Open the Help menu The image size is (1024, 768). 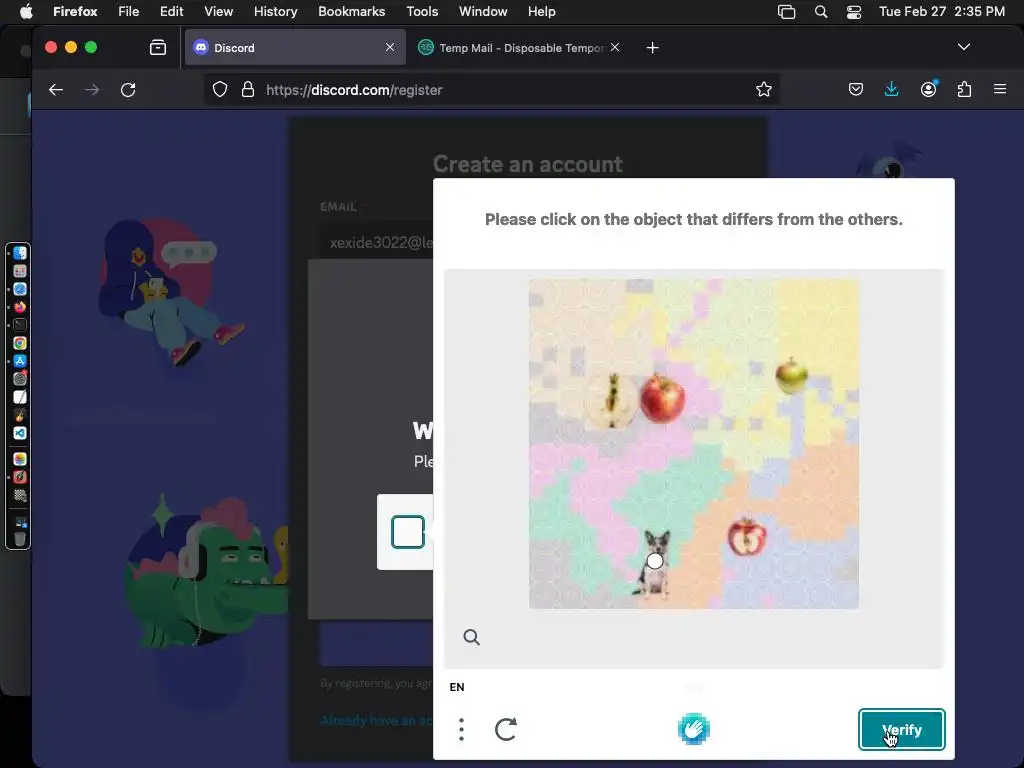(x=541, y=11)
